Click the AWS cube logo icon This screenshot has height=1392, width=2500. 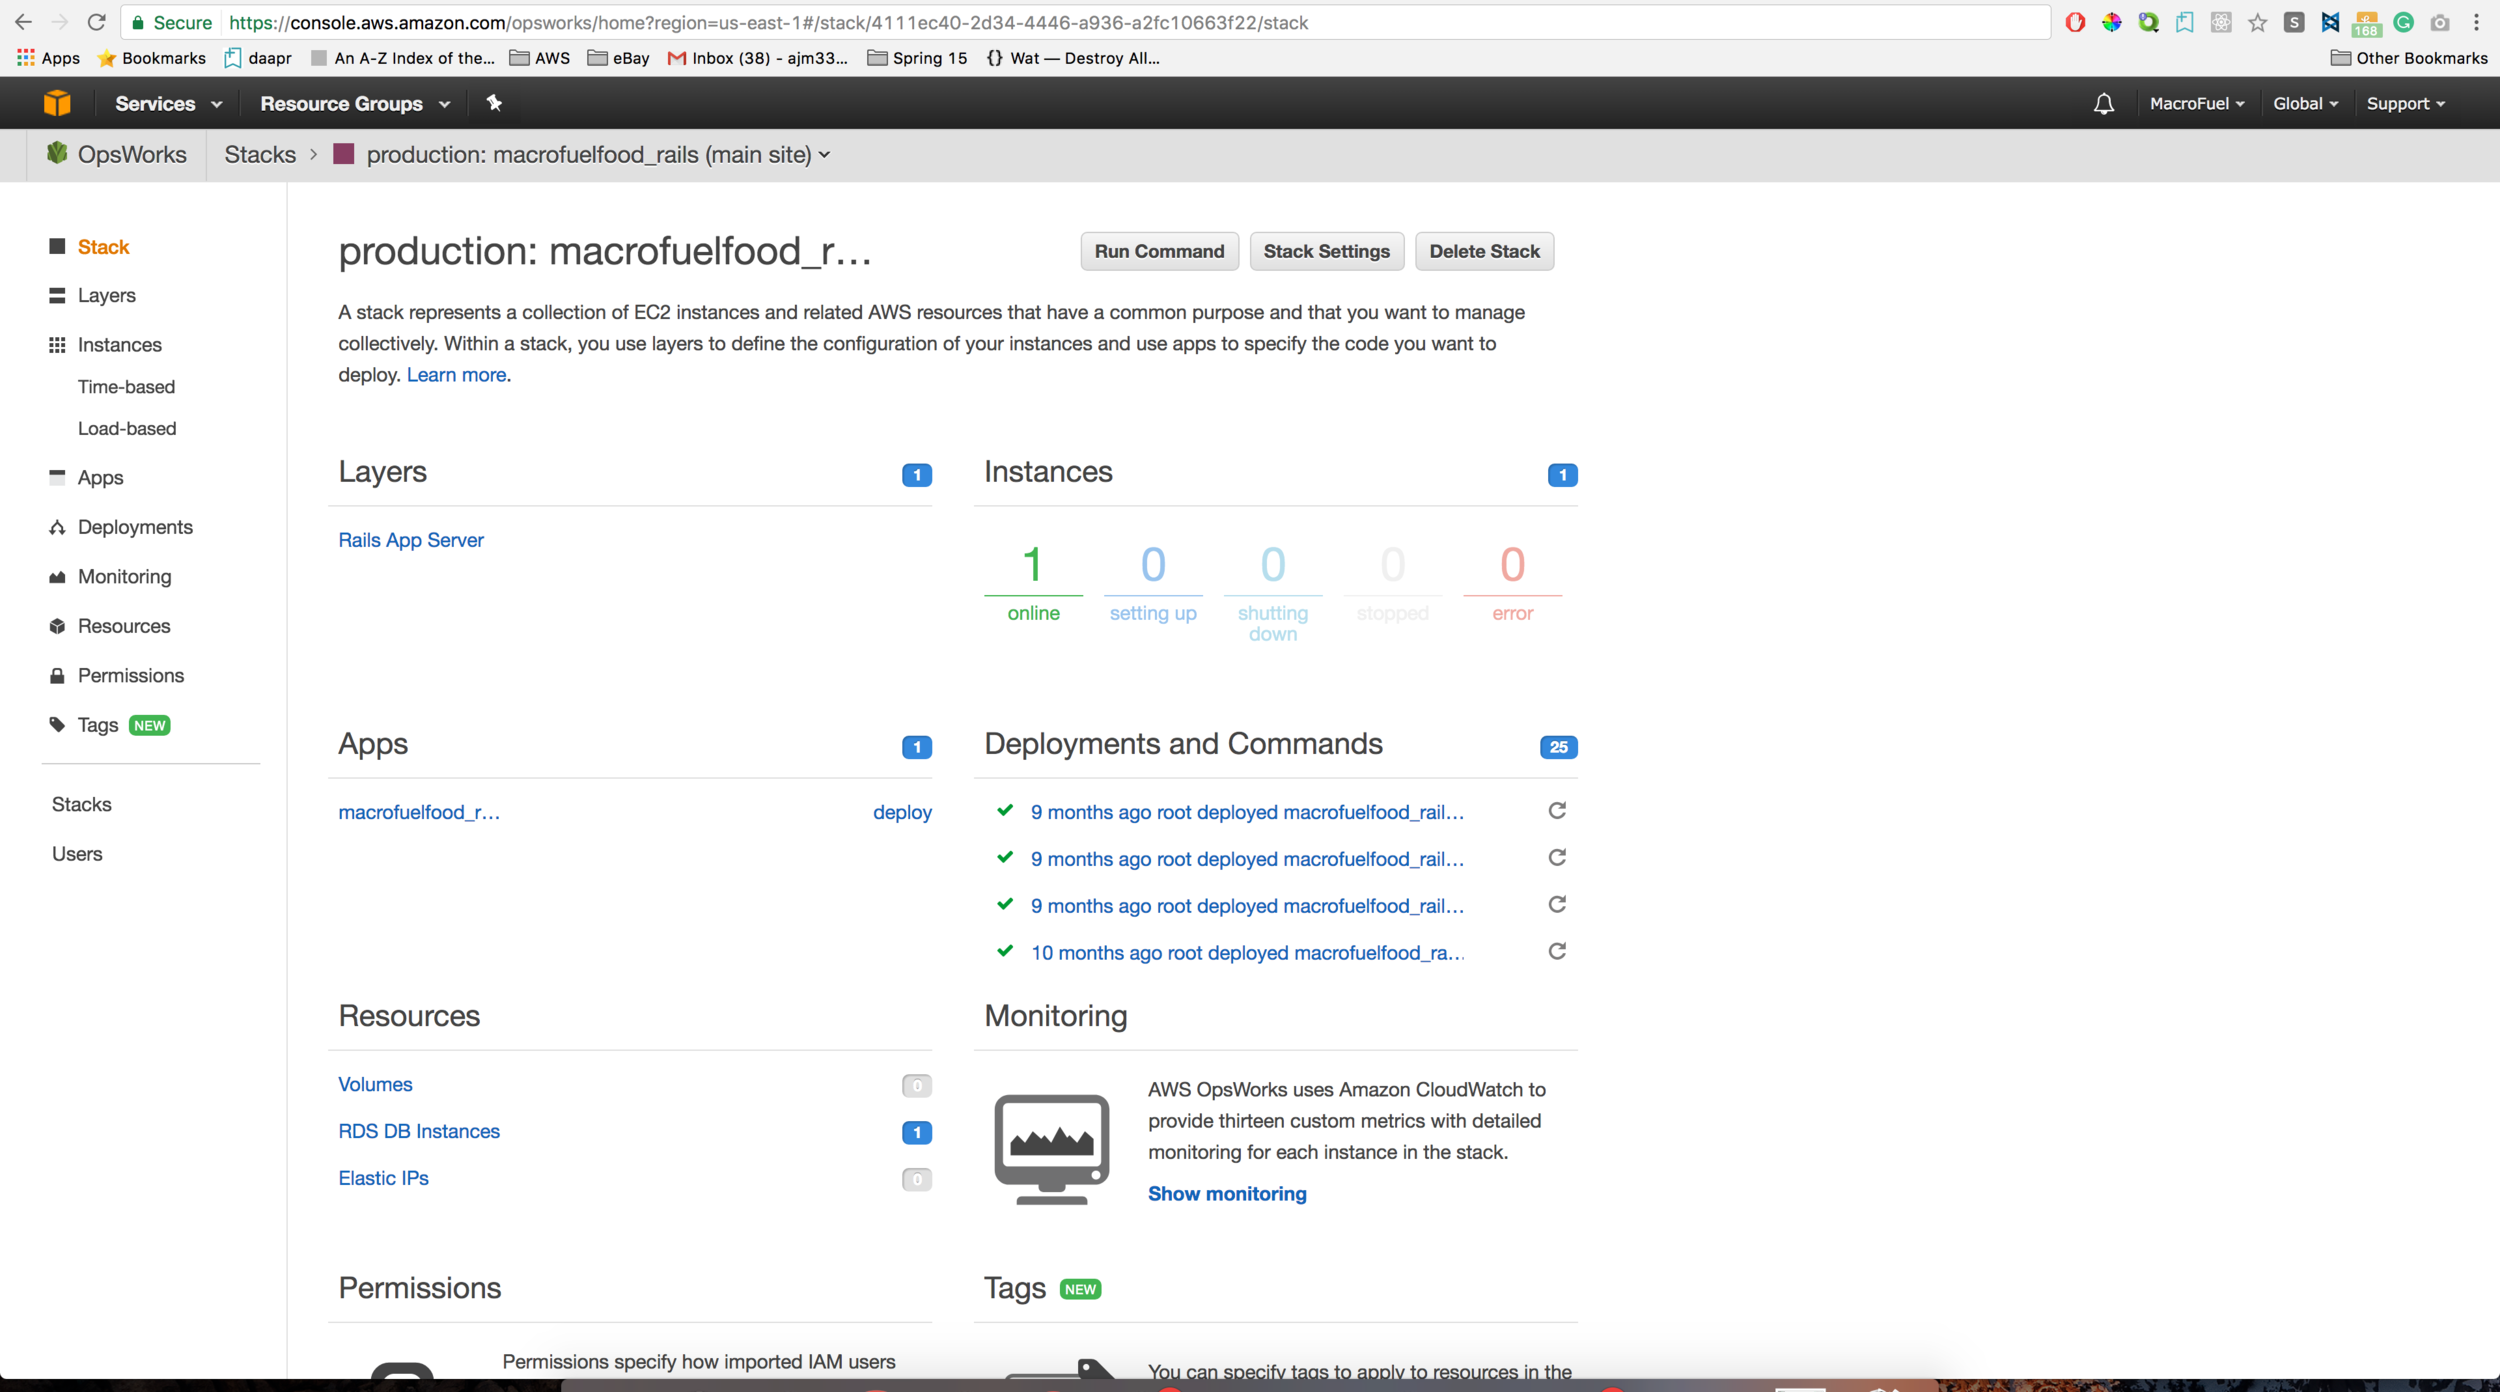click(x=57, y=103)
